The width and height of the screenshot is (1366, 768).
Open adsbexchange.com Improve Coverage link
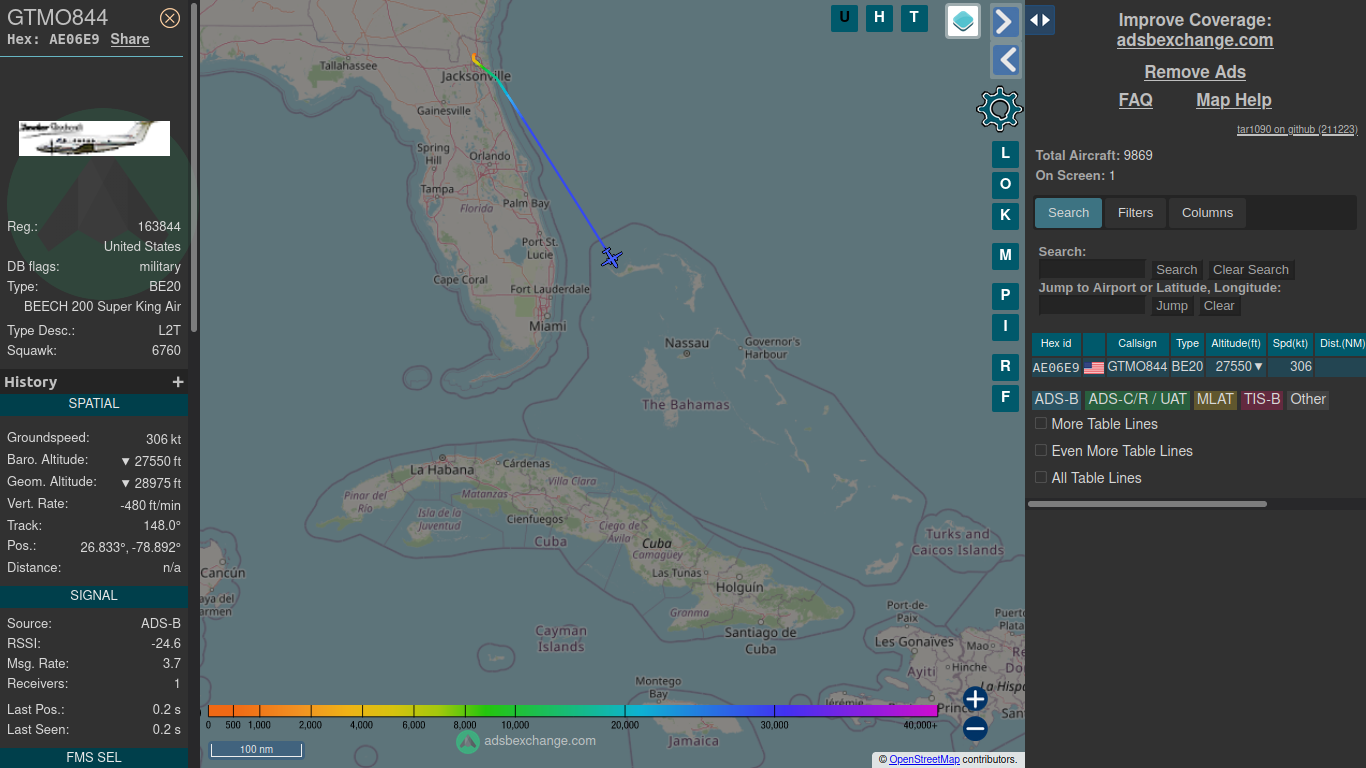(x=1195, y=40)
